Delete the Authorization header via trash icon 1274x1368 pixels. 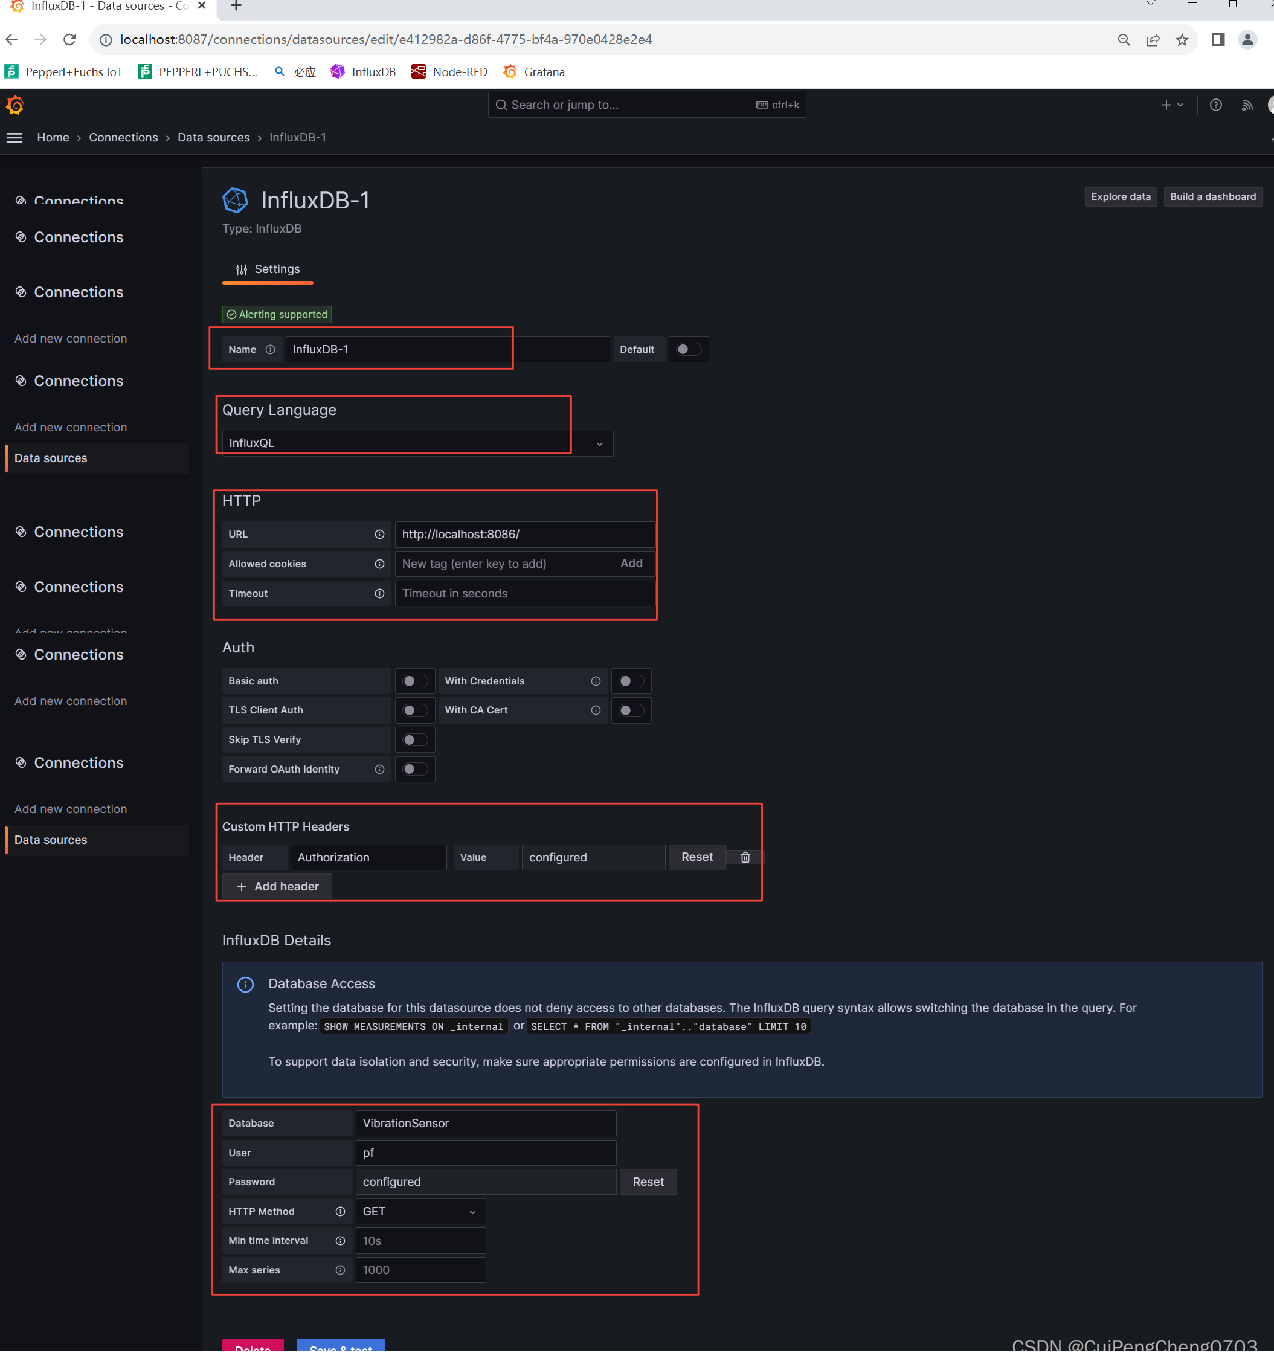[x=744, y=857]
